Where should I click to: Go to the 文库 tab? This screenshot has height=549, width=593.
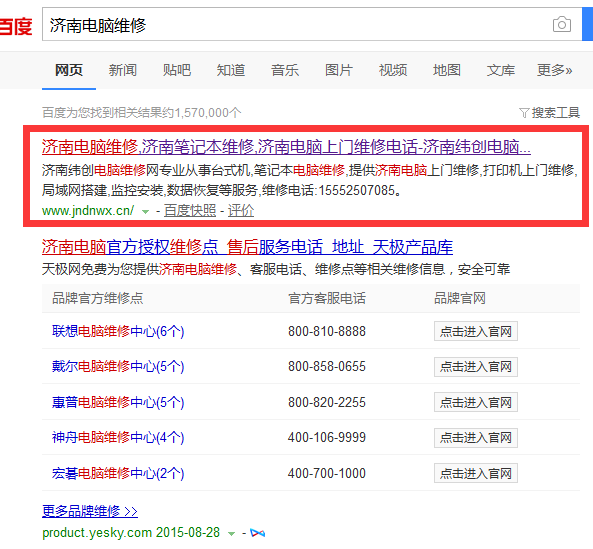click(x=501, y=70)
